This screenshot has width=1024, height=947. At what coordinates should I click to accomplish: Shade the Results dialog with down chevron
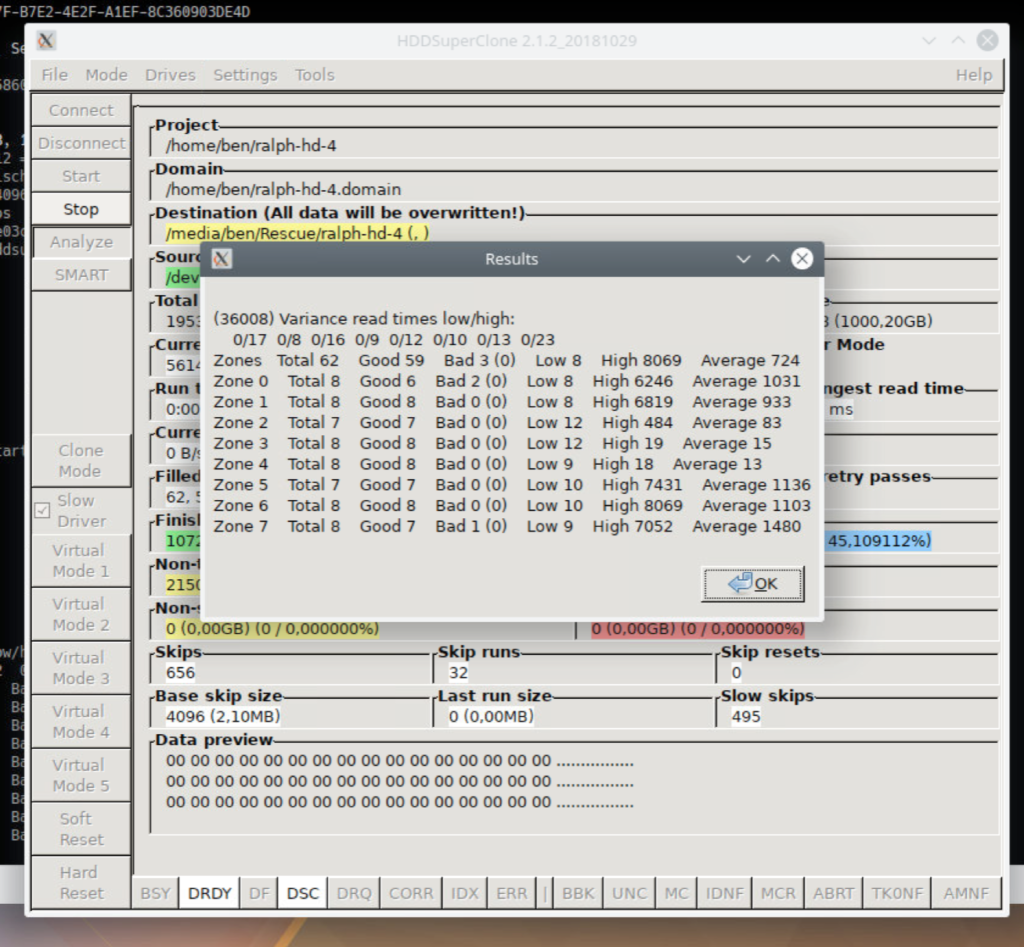click(x=743, y=259)
